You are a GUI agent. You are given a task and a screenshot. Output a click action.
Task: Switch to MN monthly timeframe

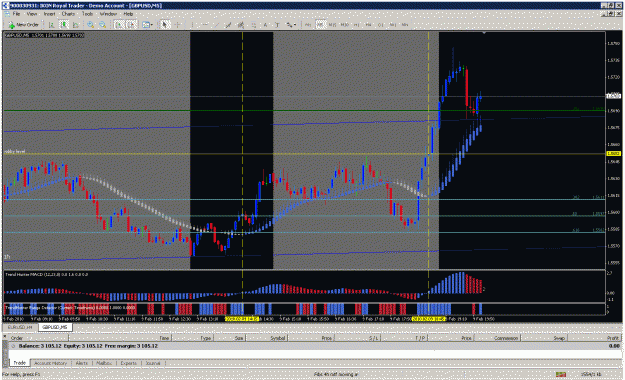tap(405, 25)
